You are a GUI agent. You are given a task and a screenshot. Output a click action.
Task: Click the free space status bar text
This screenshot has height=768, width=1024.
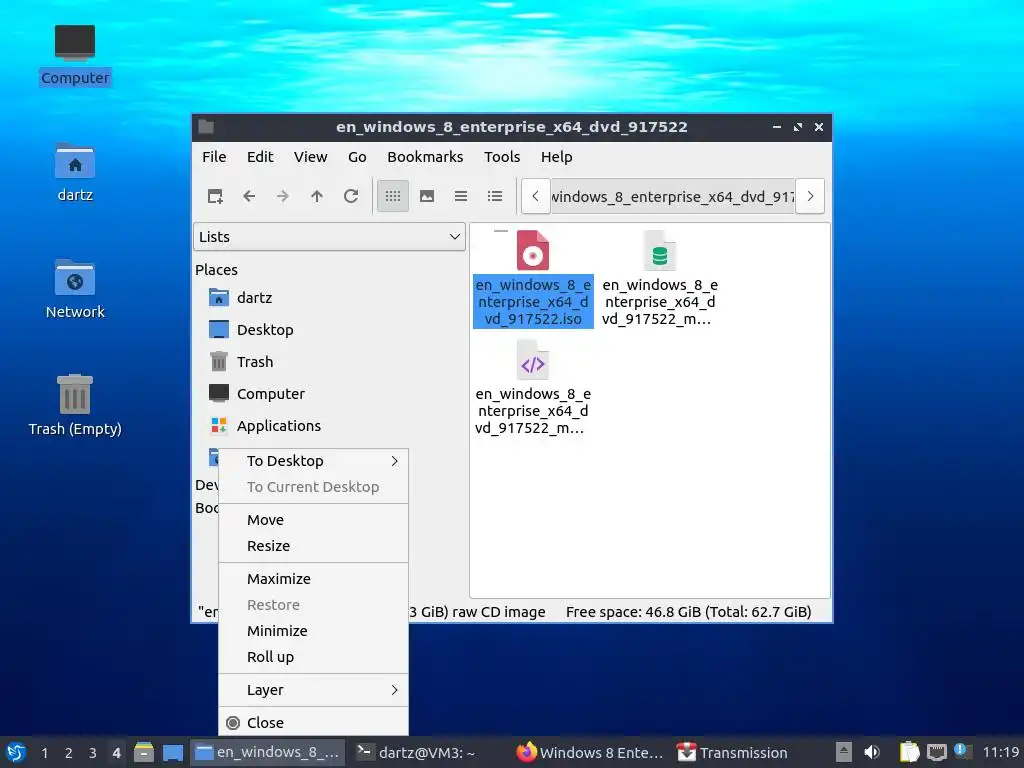(688, 612)
